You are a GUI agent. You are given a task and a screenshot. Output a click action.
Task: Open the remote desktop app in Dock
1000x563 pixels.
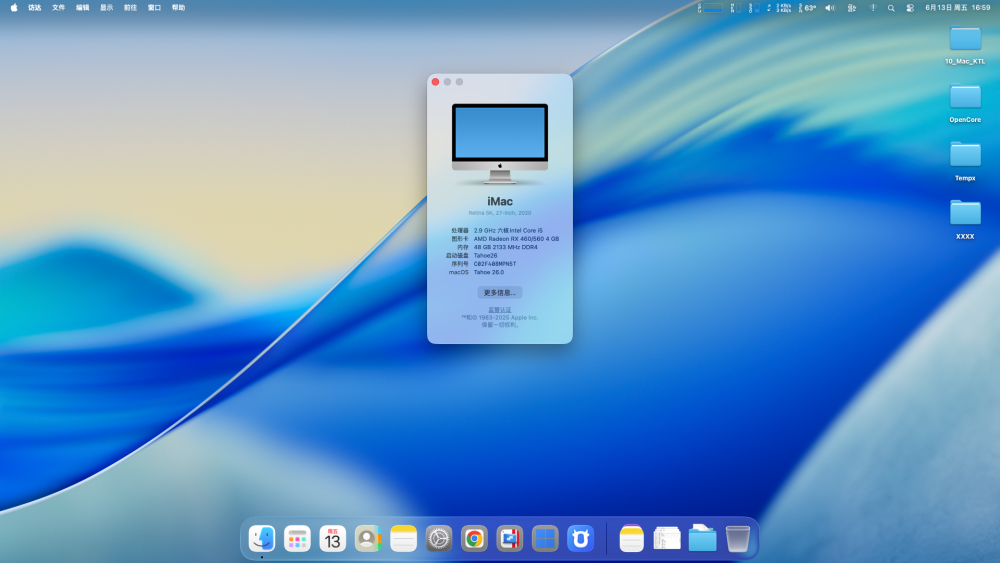click(x=510, y=539)
